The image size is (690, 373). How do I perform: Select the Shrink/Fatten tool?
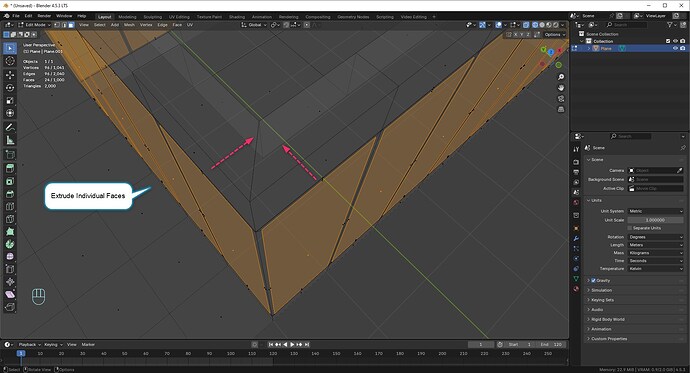pos(10,282)
